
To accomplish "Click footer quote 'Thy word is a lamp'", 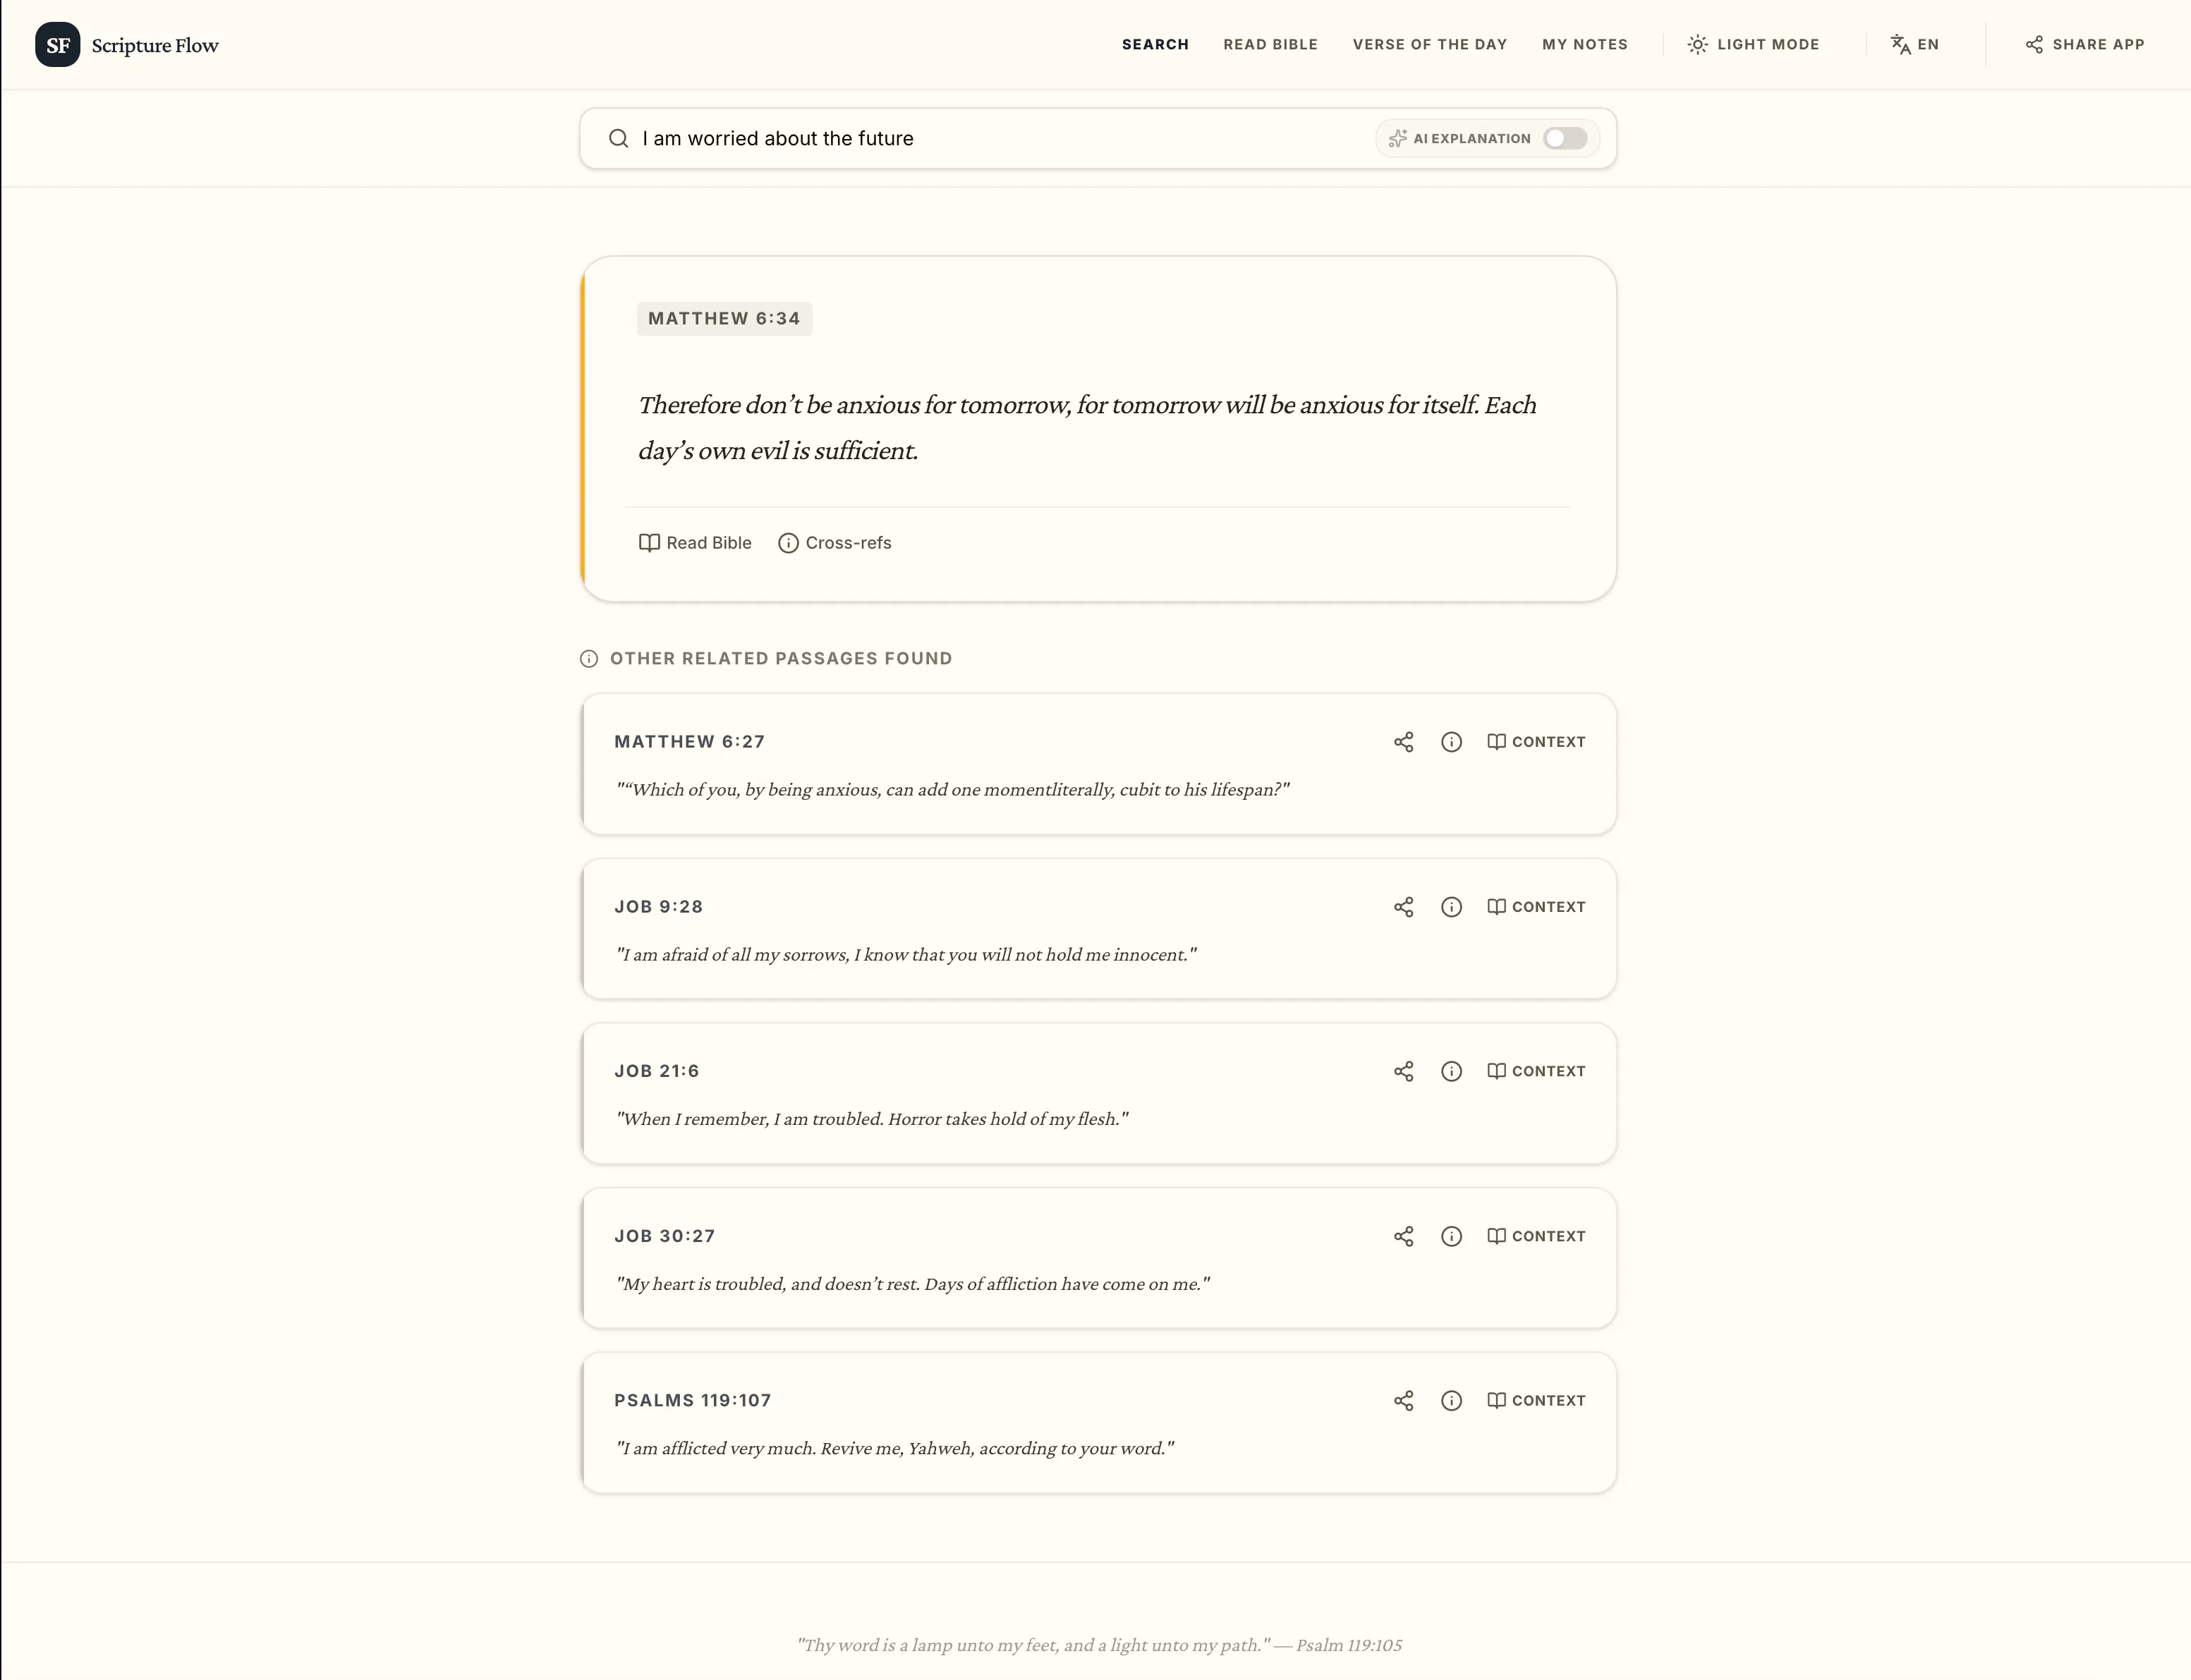I will [x=1099, y=1645].
